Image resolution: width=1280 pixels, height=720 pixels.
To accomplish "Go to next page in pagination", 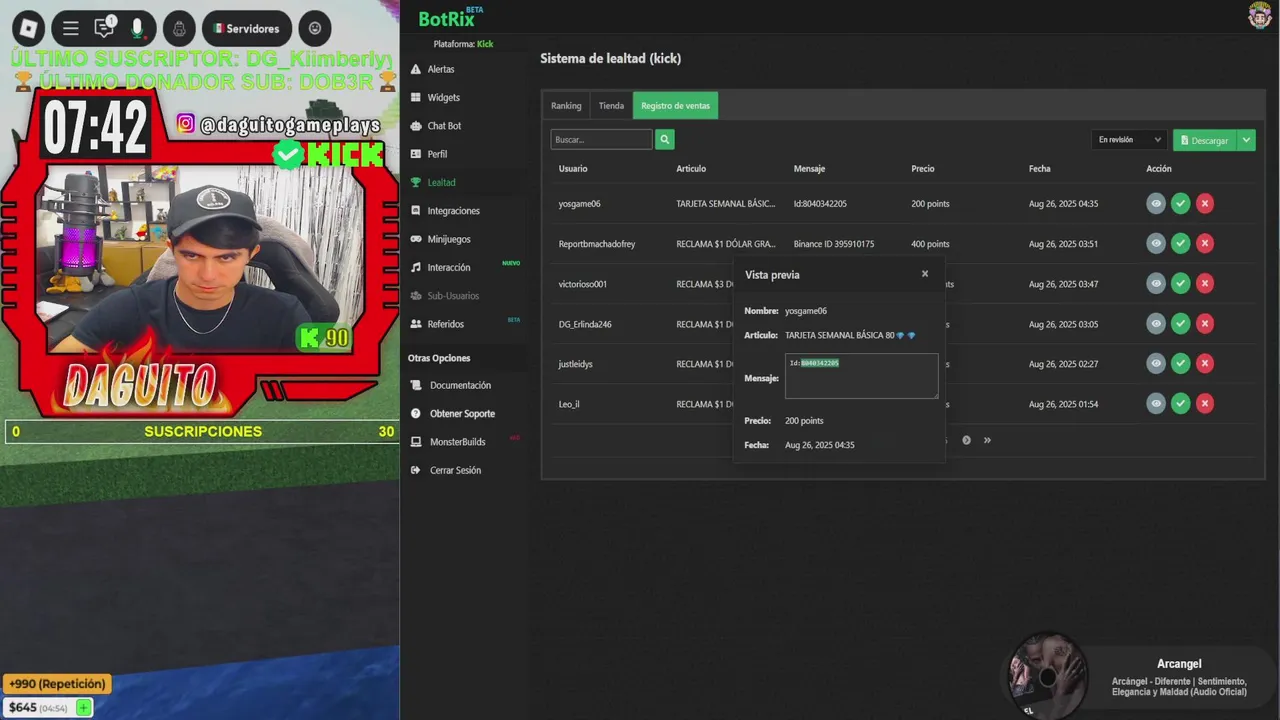I will (x=966, y=440).
